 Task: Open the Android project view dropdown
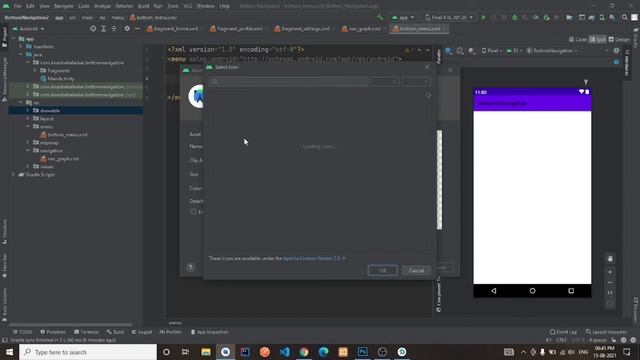click(x=29, y=29)
